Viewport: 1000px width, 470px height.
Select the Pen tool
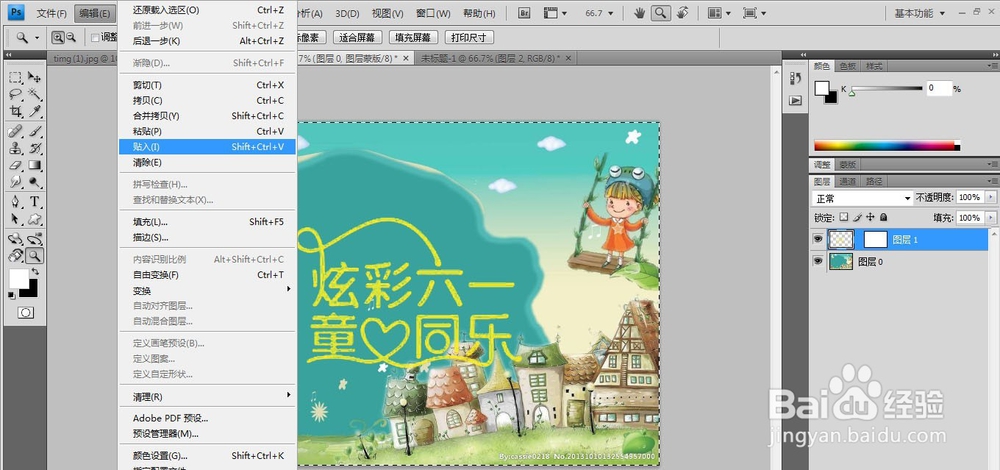coord(16,202)
